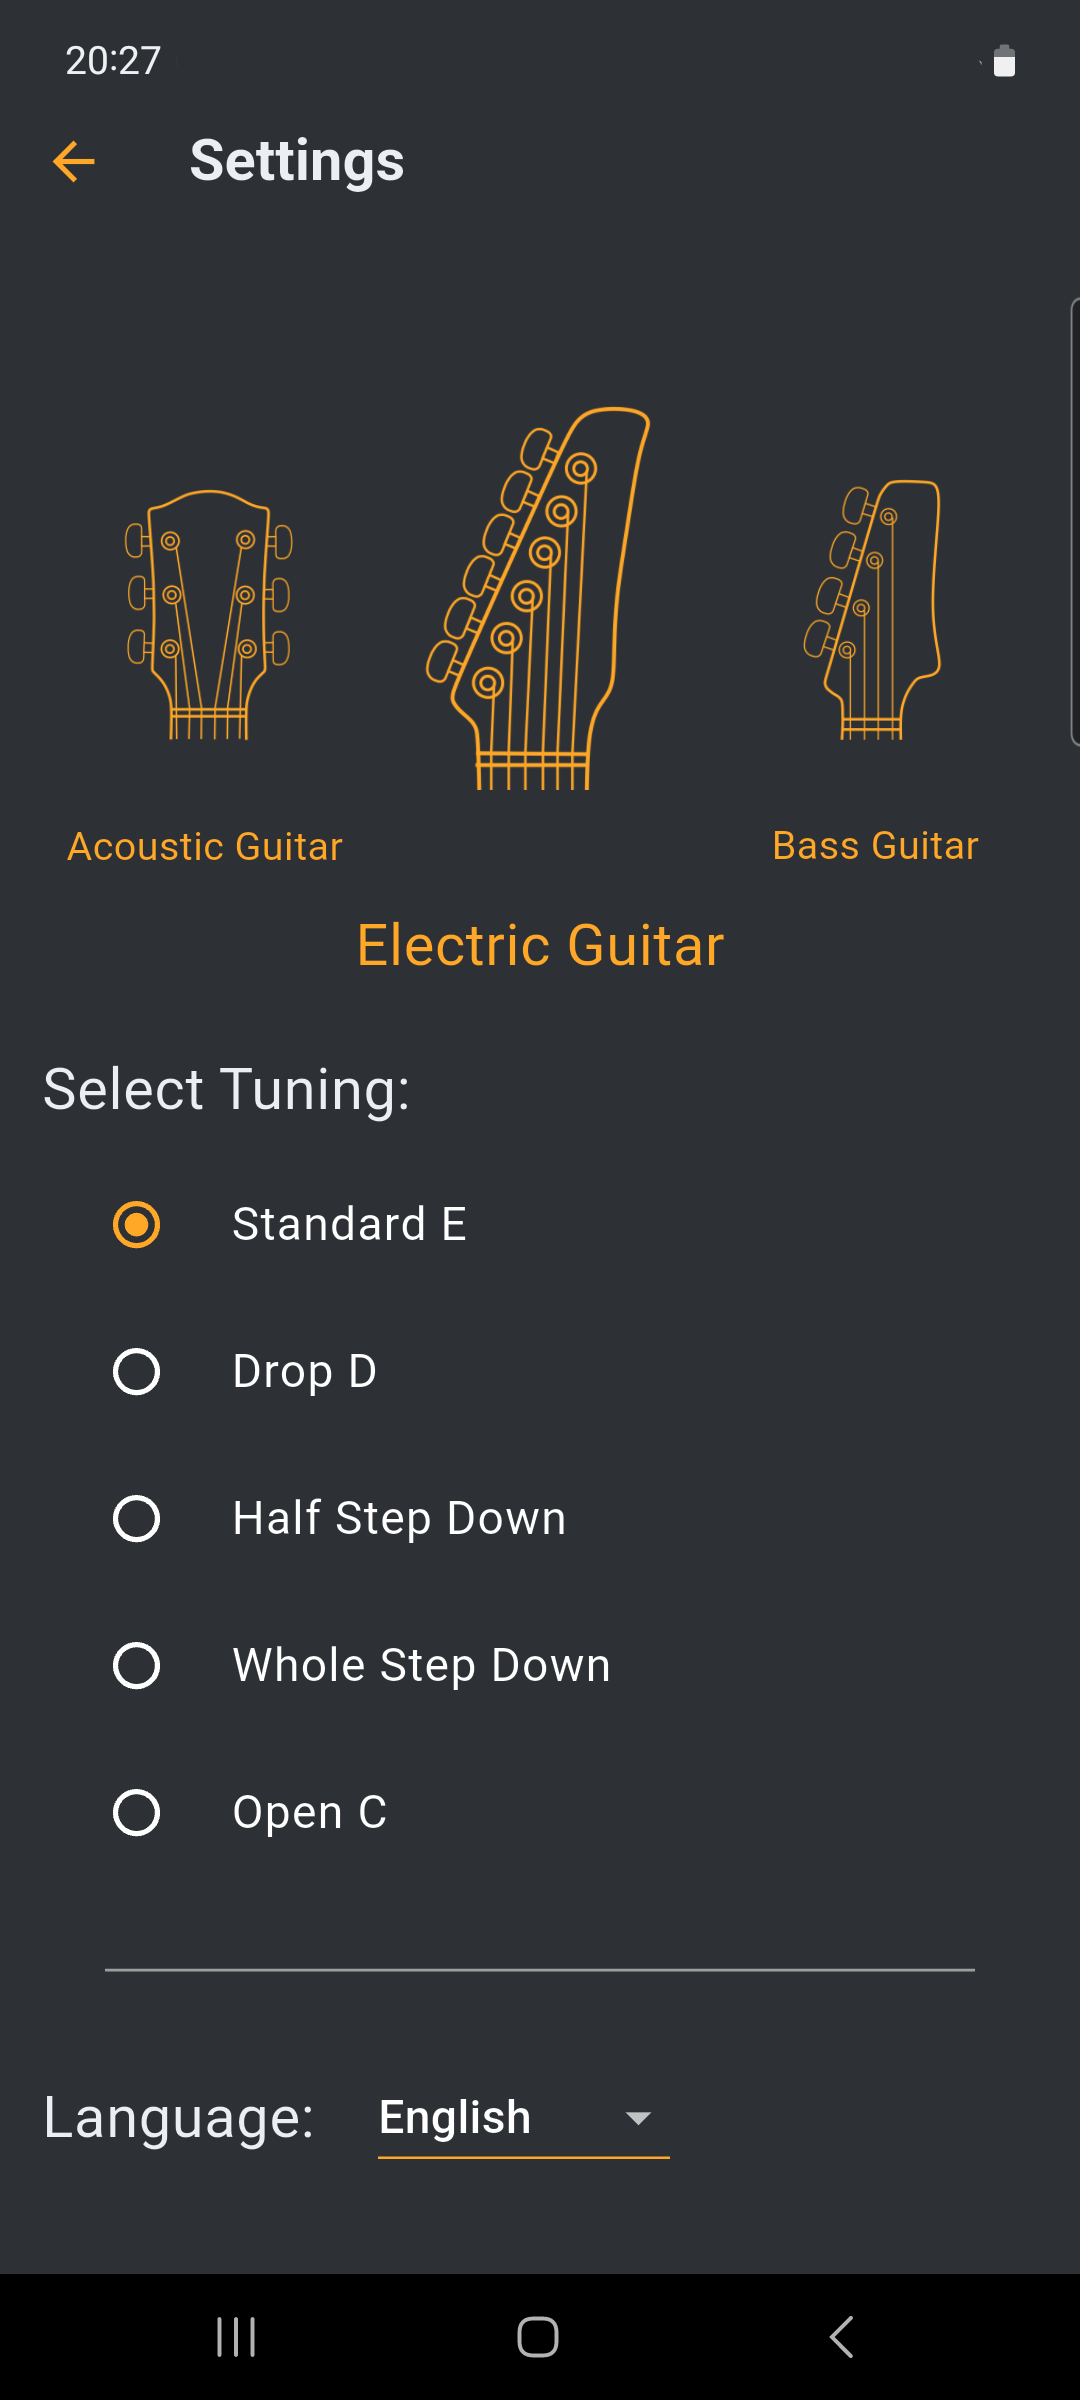Open the Language dropdown arrow
The height and width of the screenshot is (2400, 1080).
(638, 2118)
